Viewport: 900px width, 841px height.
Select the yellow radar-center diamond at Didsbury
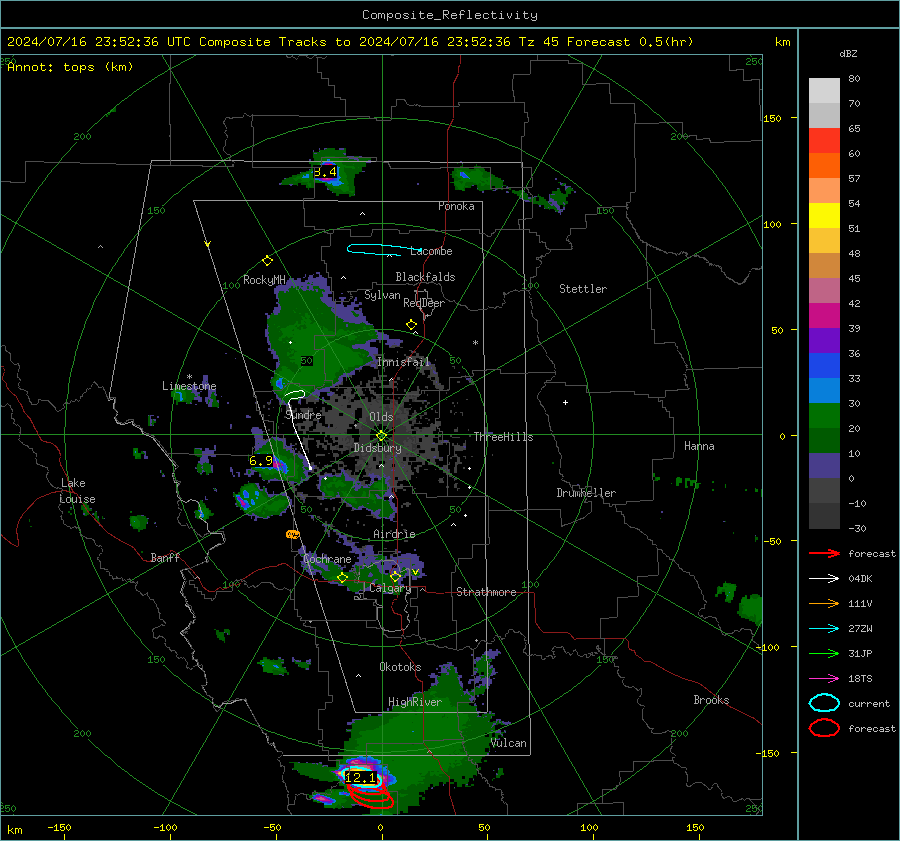(381, 436)
